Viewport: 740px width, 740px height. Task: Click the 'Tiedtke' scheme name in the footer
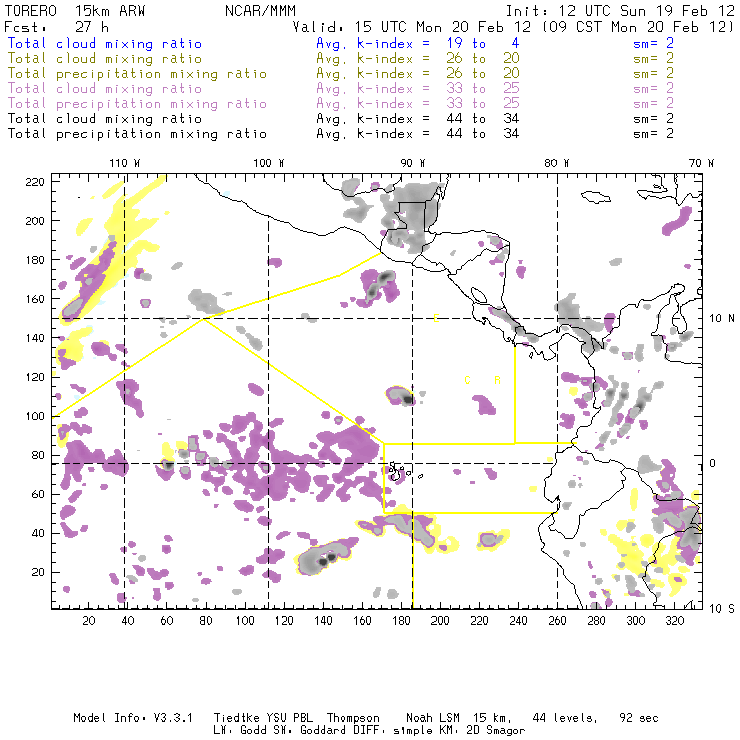click(236, 718)
